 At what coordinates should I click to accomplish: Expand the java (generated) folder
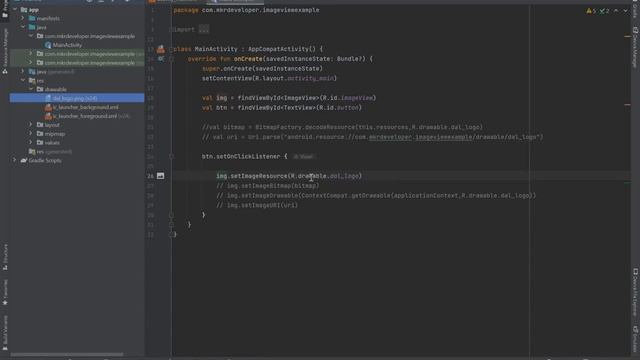point(23,71)
